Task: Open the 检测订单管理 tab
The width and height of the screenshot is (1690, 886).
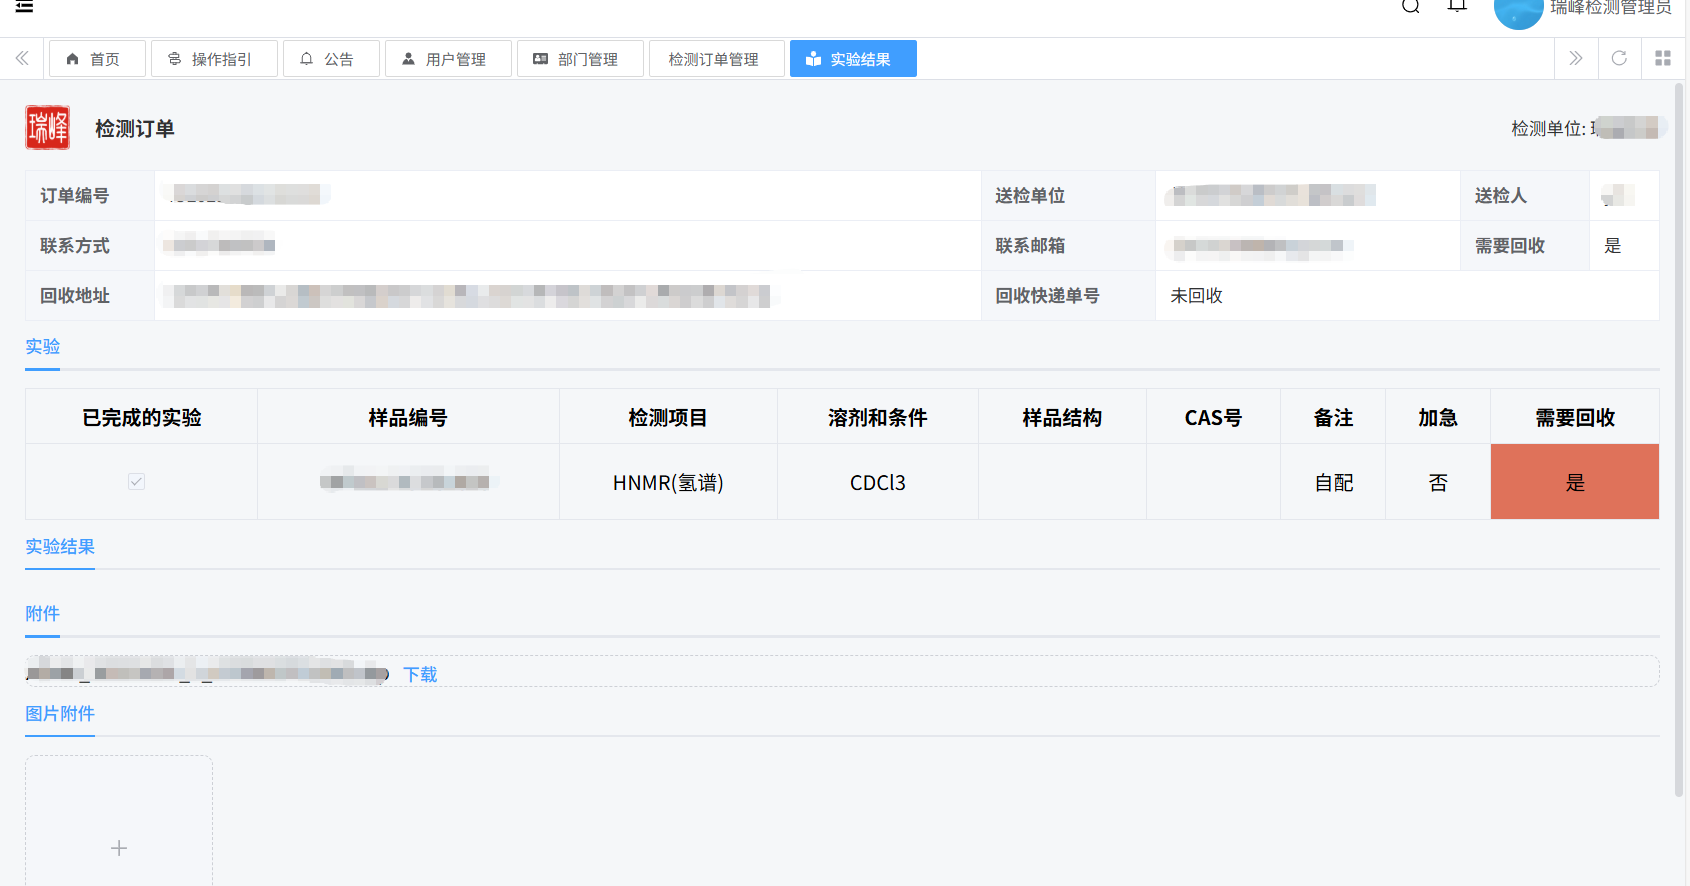Action: click(715, 59)
